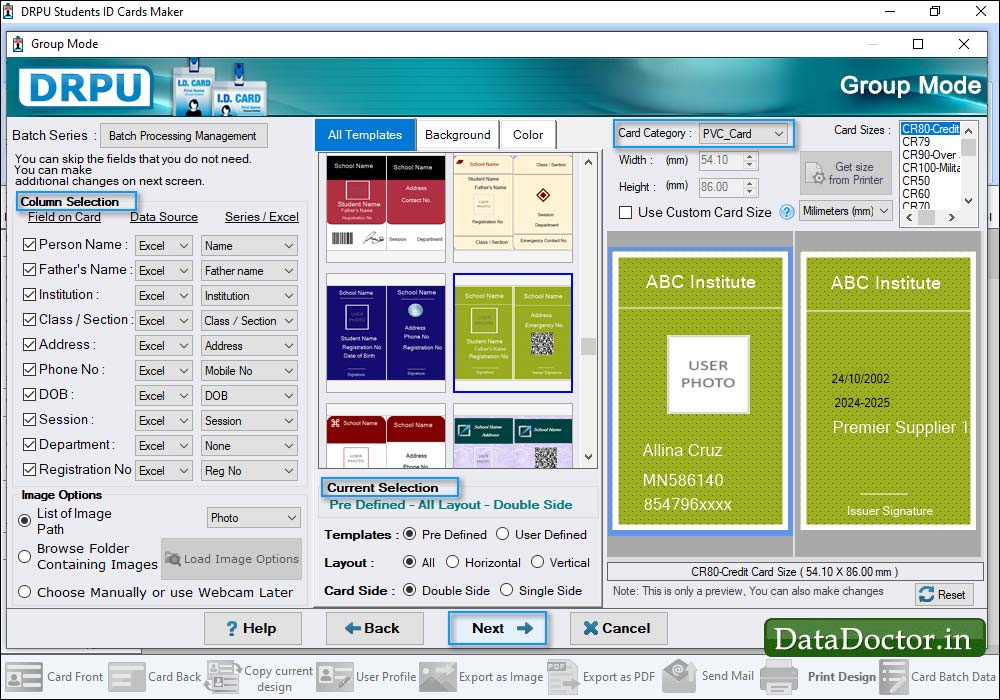Click the Reset refresh icon button
The image size is (1000, 700).
tap(945, 594)
